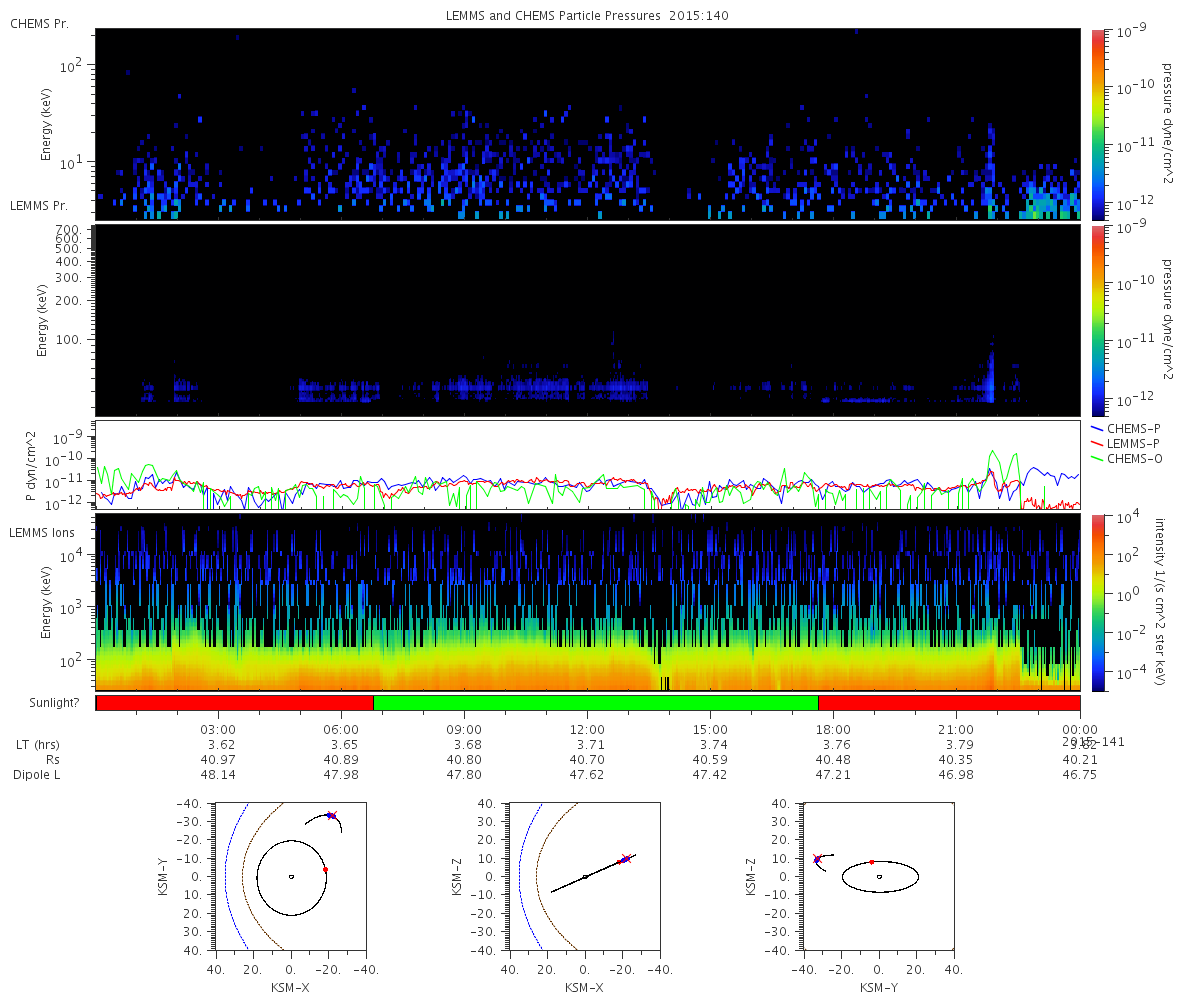
Task: Click Rs value 40.70
Action: click(x=588, y=760)
